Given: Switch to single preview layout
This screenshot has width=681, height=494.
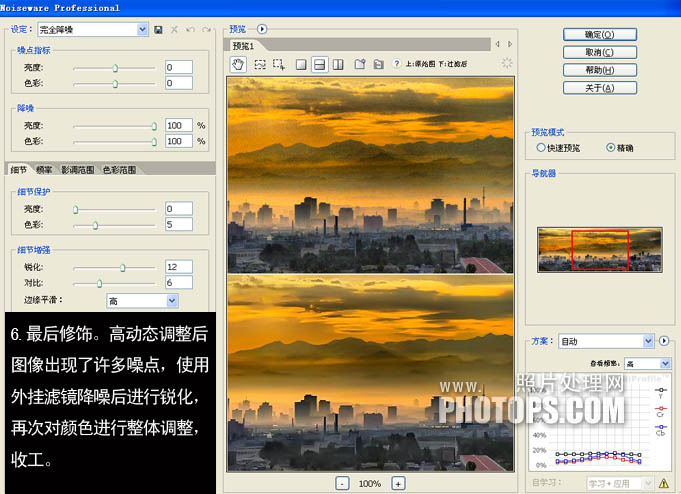Looking at the screenshot, I should pyautogui.click(x=300, y=64).
